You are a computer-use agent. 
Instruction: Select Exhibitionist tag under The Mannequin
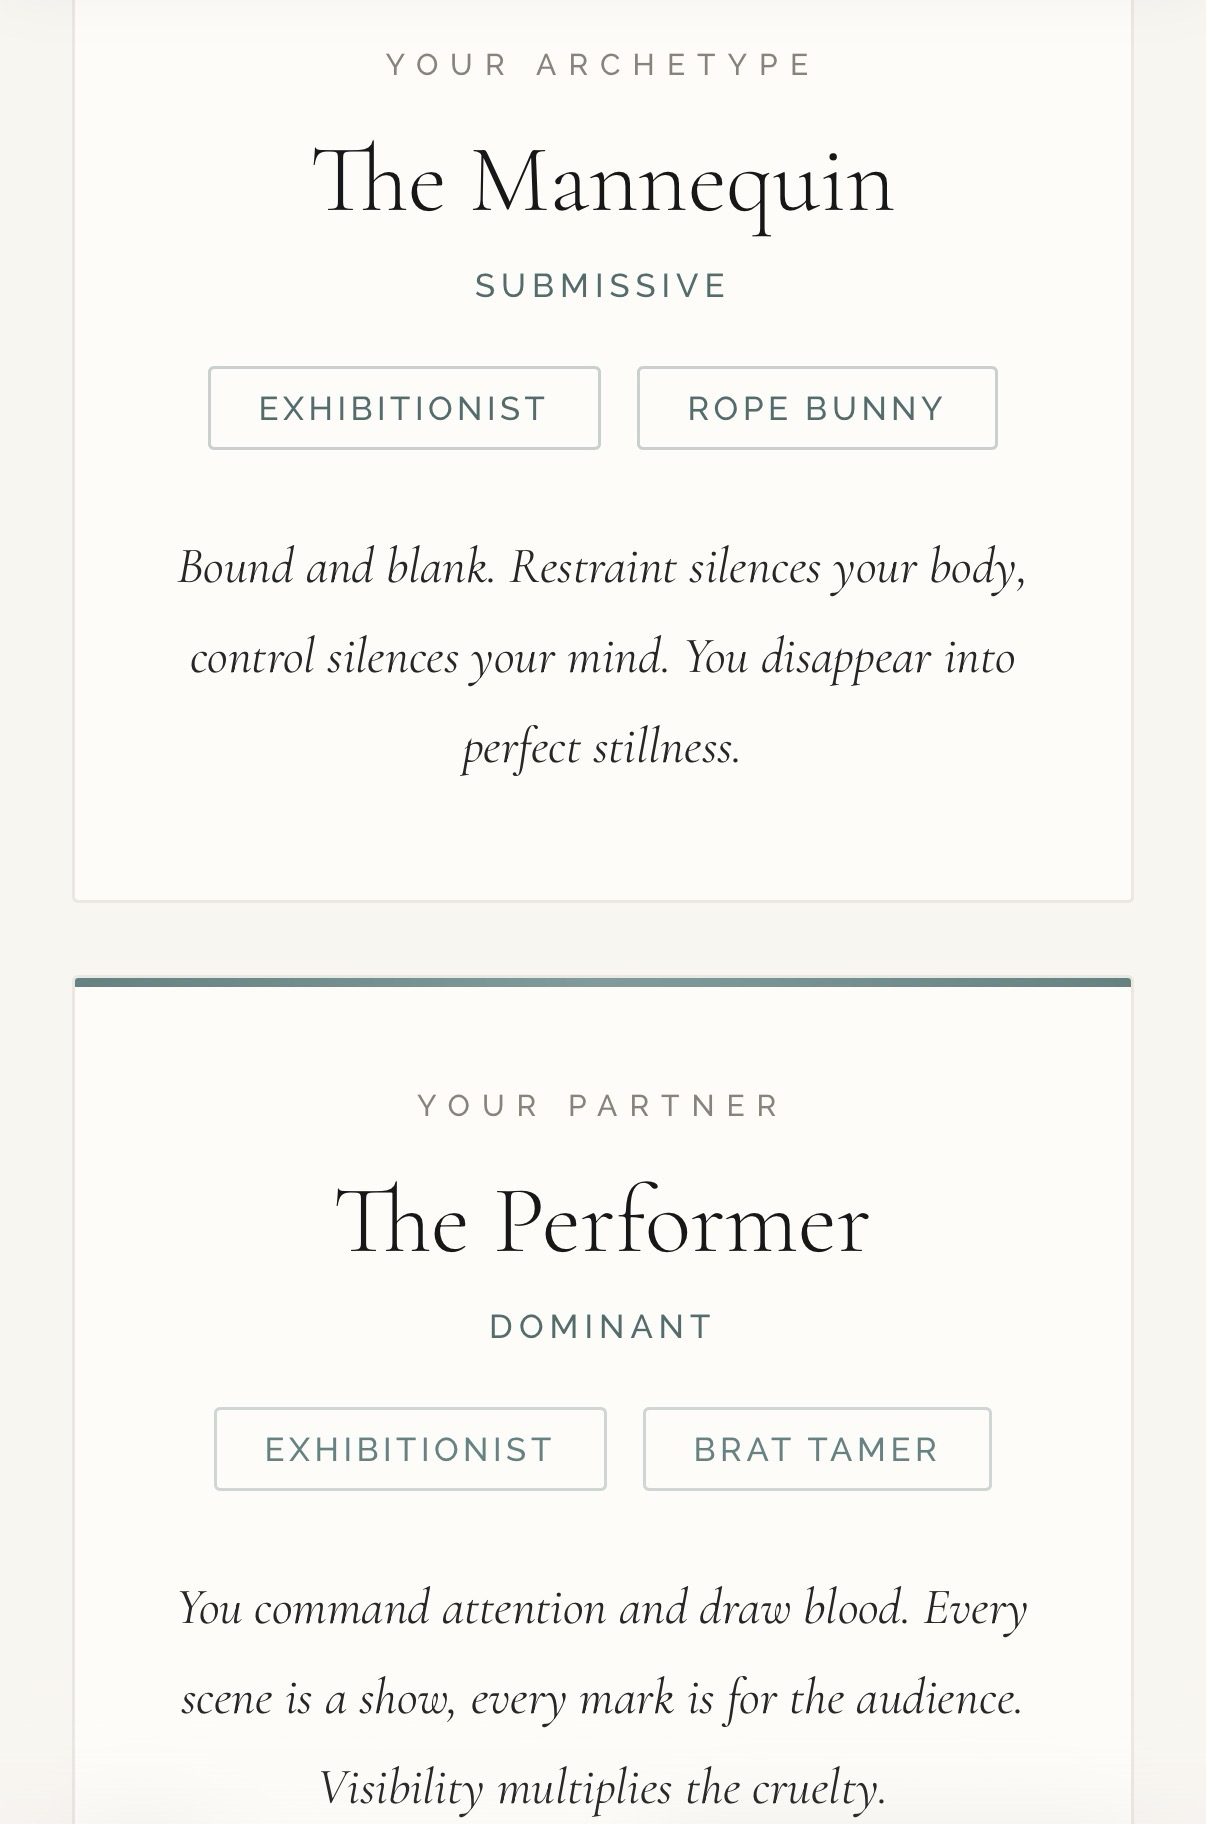[403, 408]
